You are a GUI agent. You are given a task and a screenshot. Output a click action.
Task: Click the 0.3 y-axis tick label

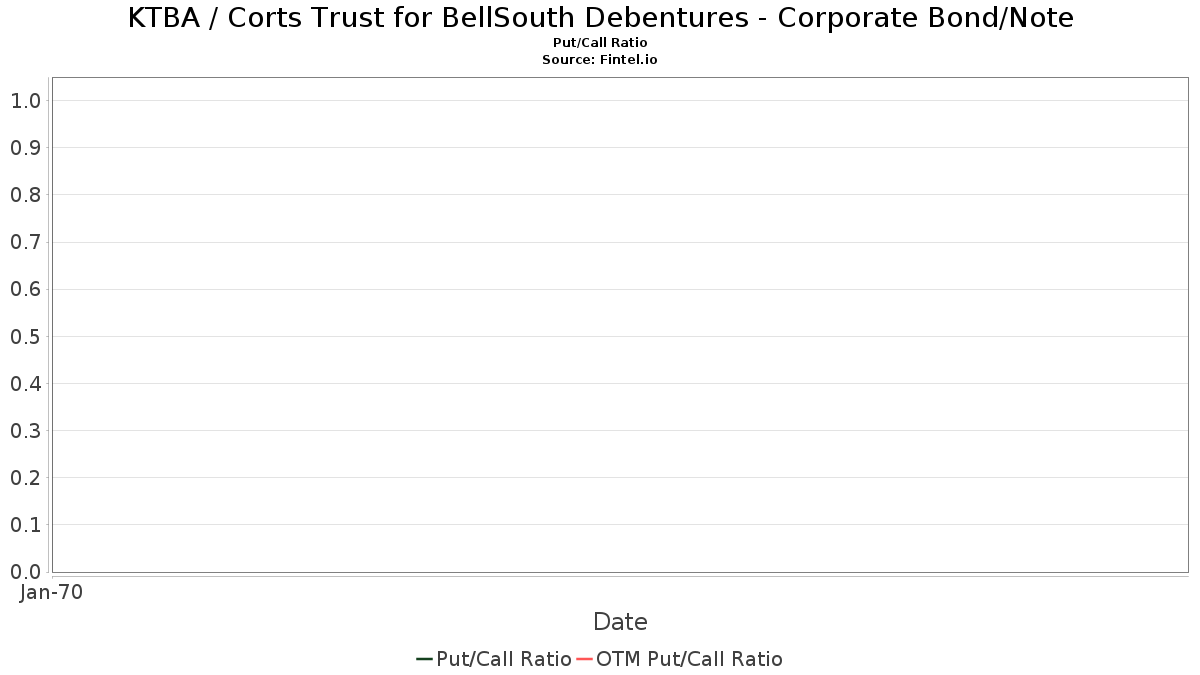pos(25,430)
